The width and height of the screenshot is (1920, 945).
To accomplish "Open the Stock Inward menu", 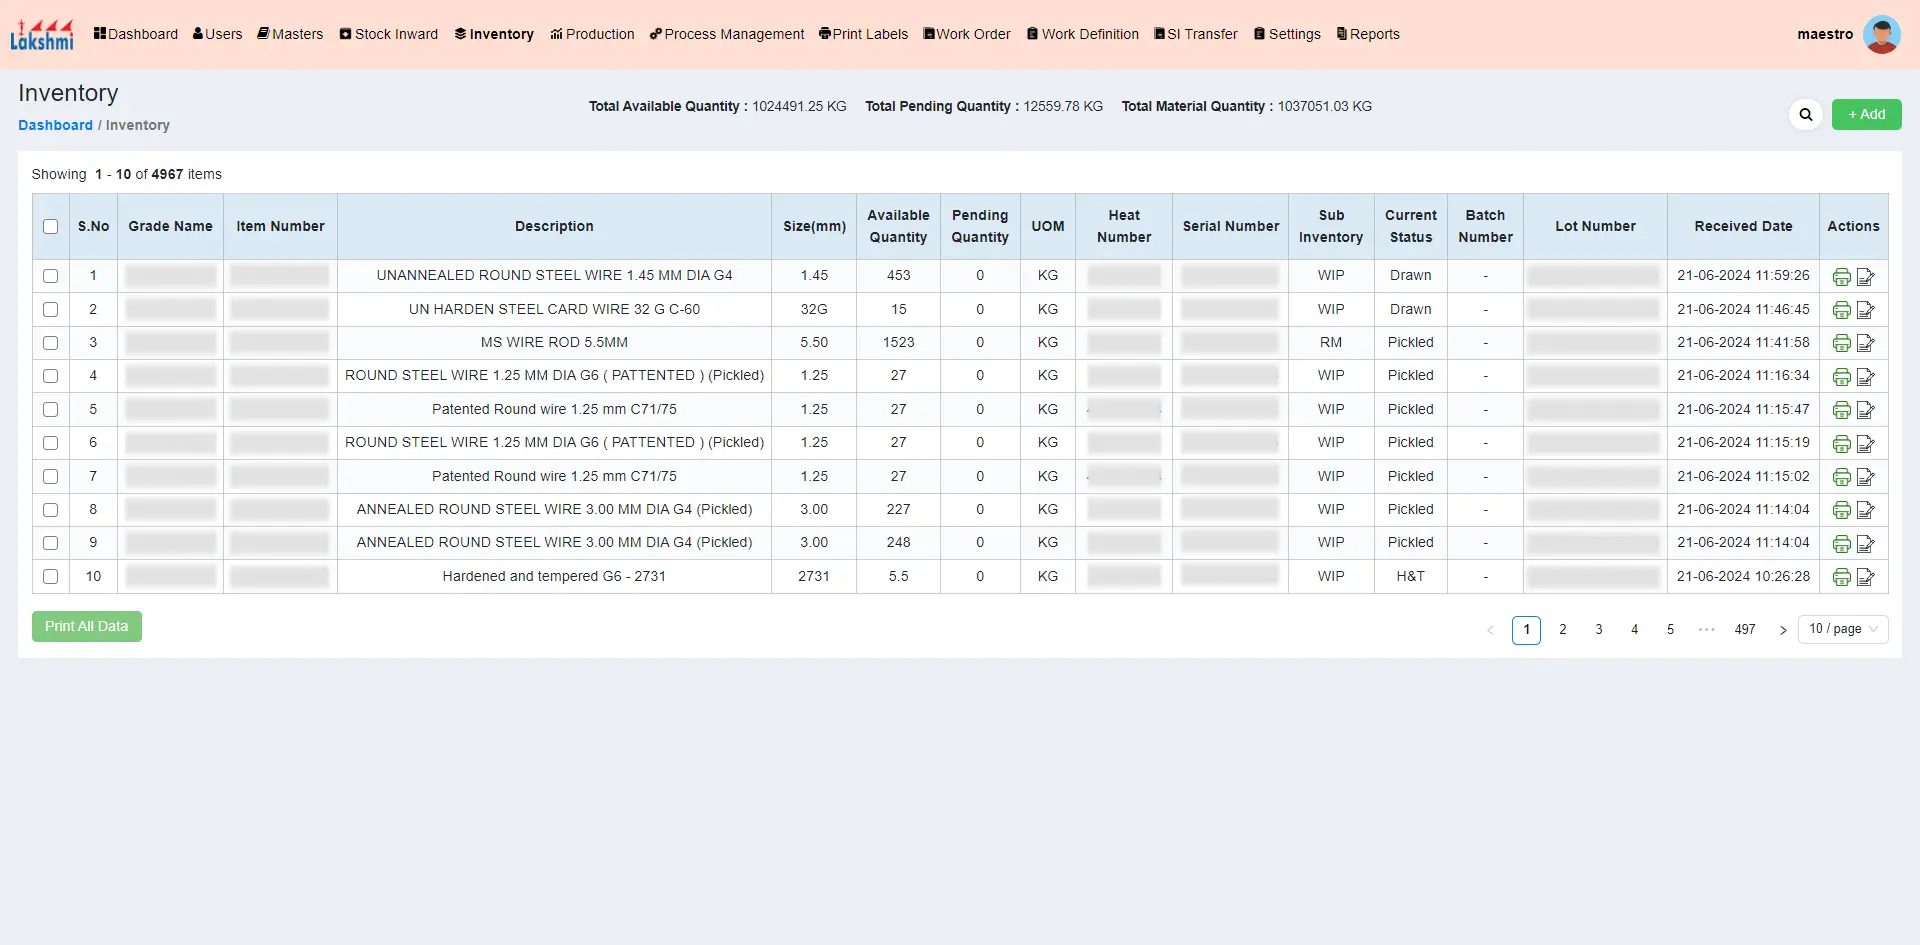I will (389, 34).
